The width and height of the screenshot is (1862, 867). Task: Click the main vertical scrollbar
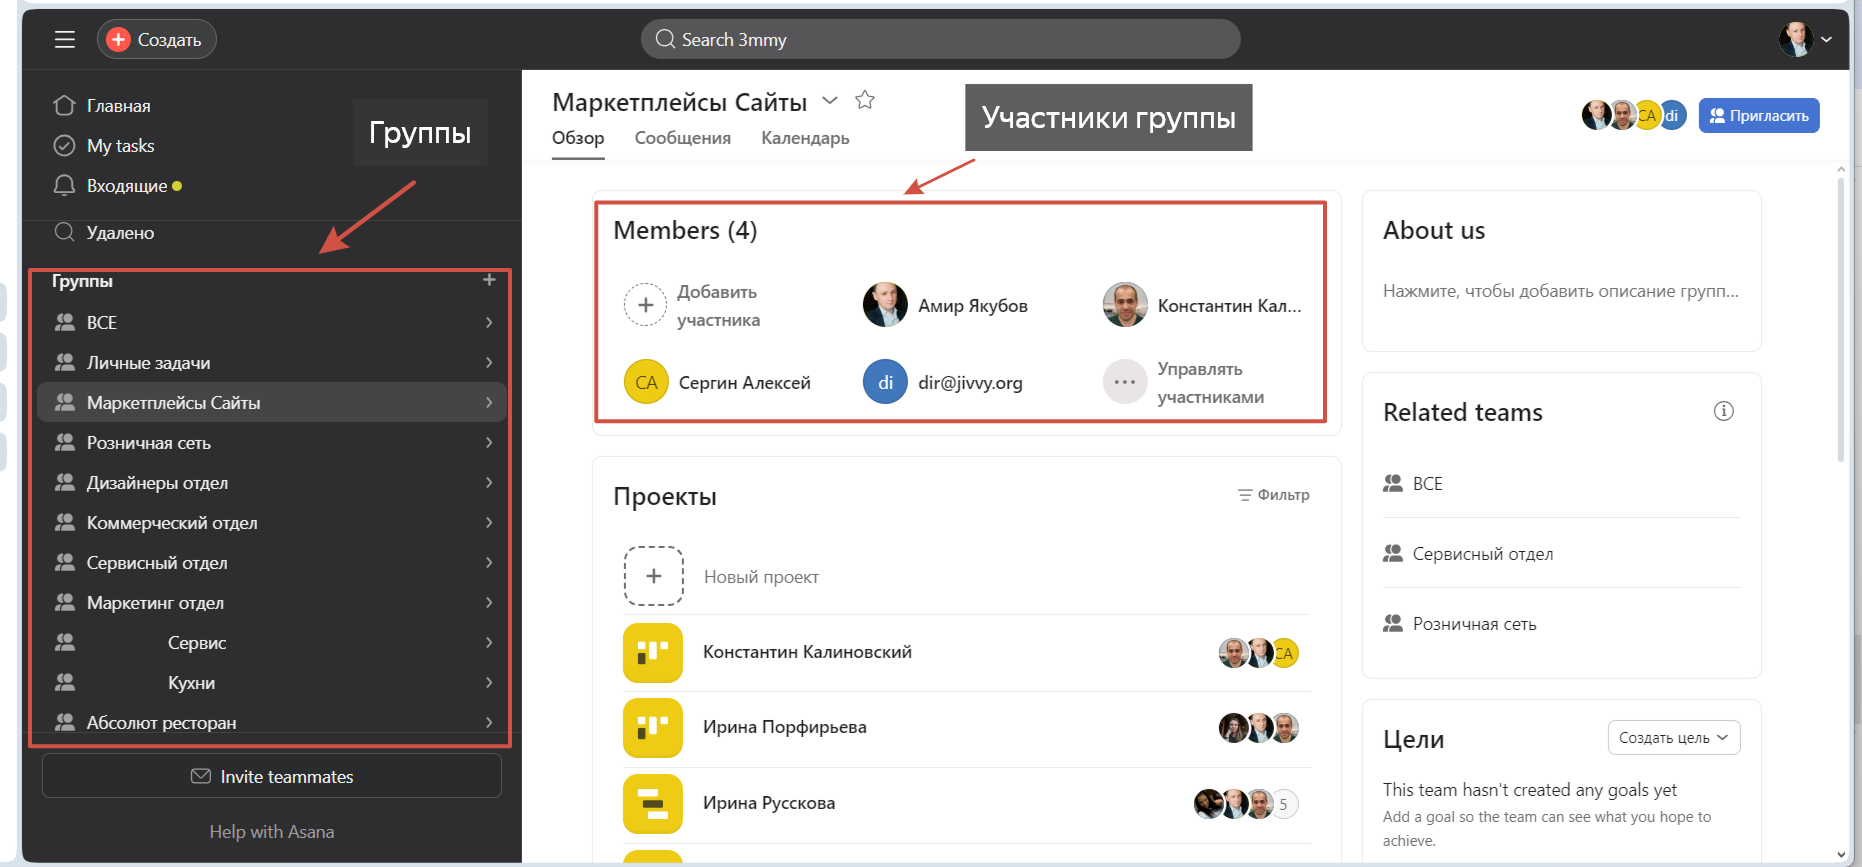tap(1841, 320)
